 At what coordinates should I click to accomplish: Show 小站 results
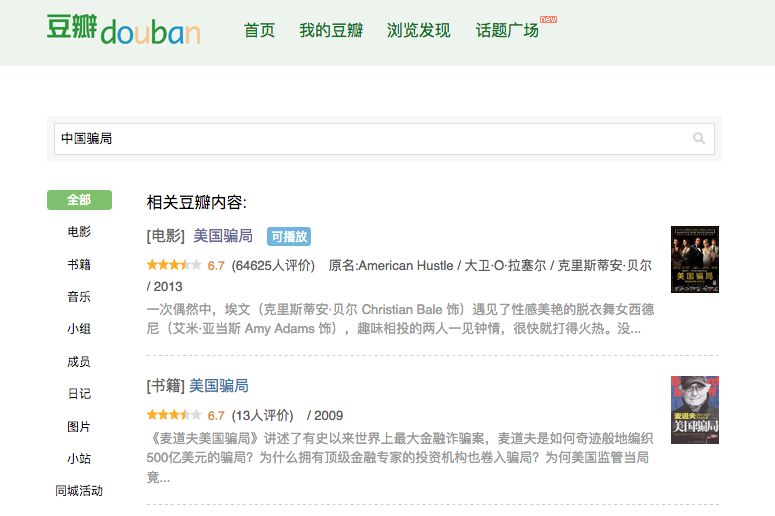click(79, 458)
